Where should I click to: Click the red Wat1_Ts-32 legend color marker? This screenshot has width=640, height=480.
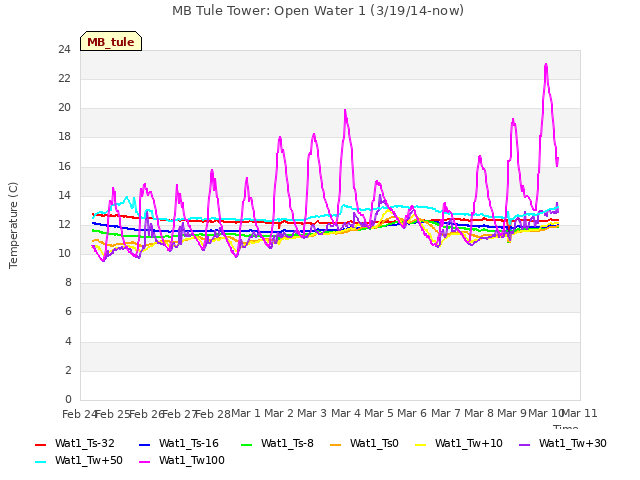(40, 444)
